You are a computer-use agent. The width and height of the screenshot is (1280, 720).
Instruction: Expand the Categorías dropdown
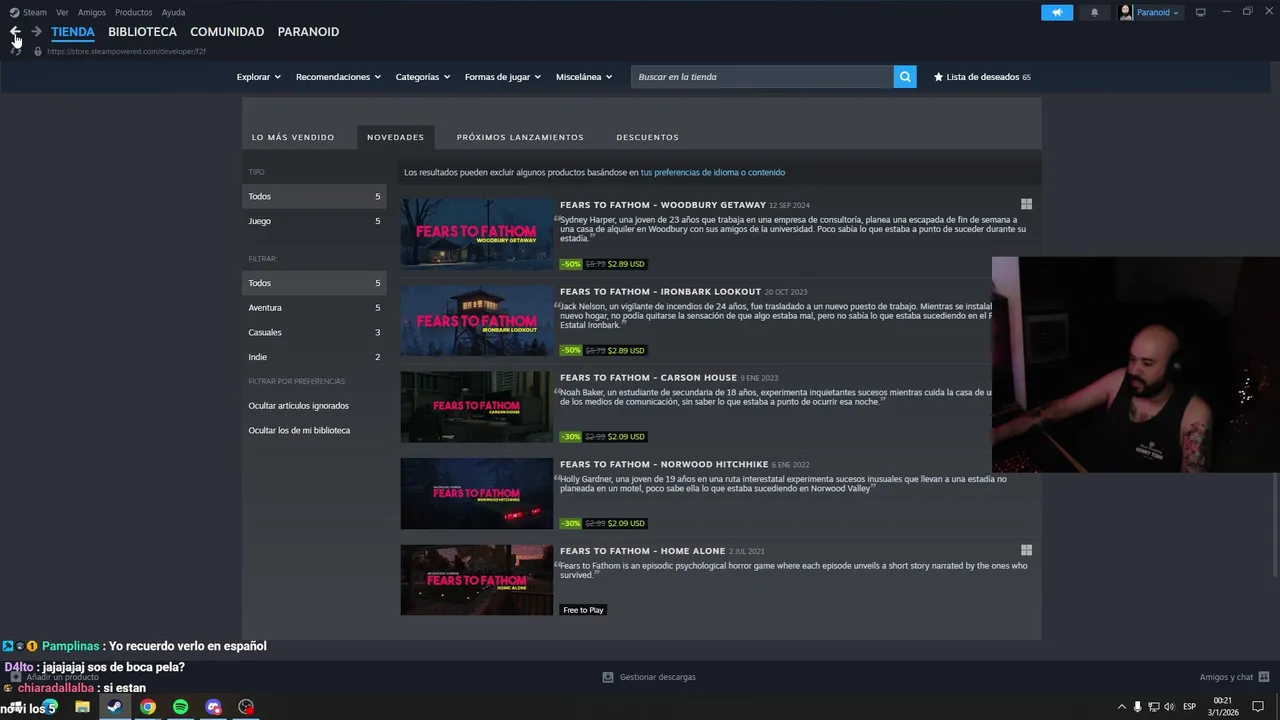click(x=423, y=77)
